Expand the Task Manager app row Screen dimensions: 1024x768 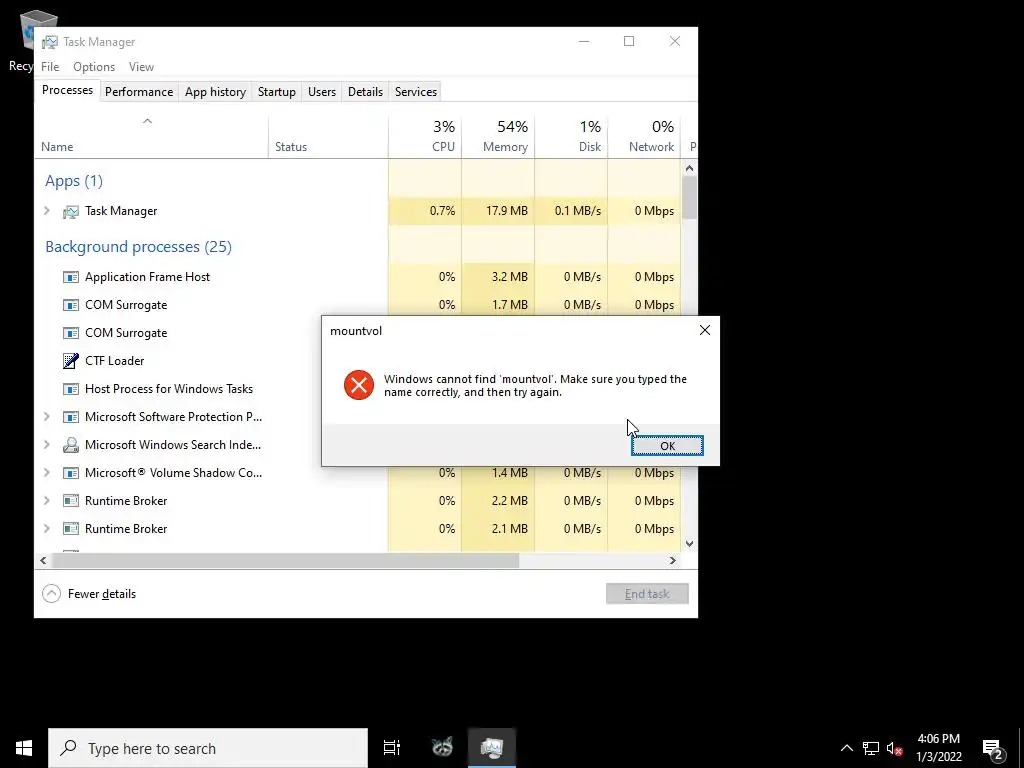click(46, 211)
